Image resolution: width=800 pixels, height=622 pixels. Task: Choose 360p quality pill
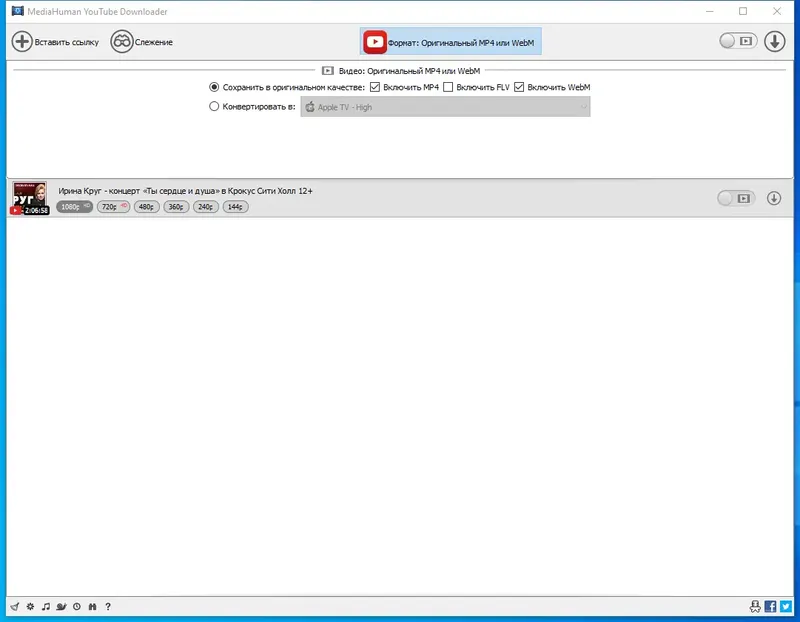click(177, 207)
